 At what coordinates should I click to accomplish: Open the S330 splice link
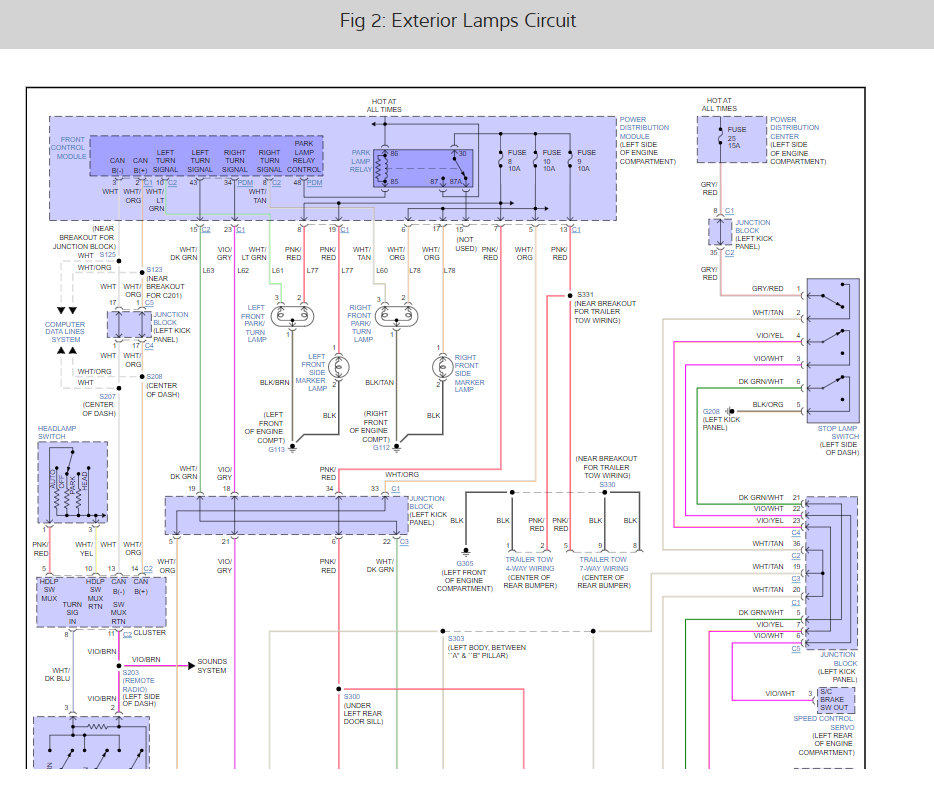tap(607, 484)
